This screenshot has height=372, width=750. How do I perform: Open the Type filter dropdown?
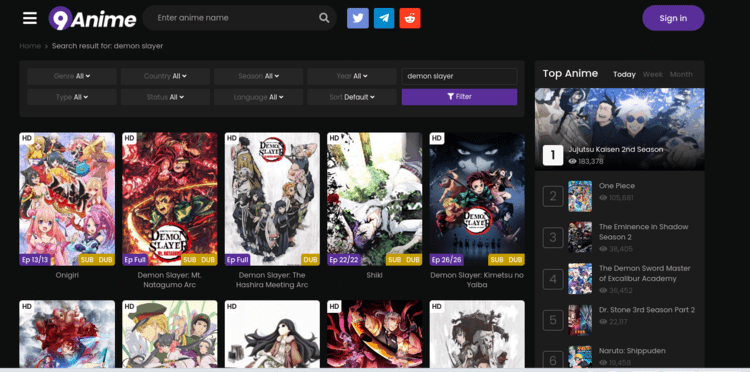click(x=72, y=97)
